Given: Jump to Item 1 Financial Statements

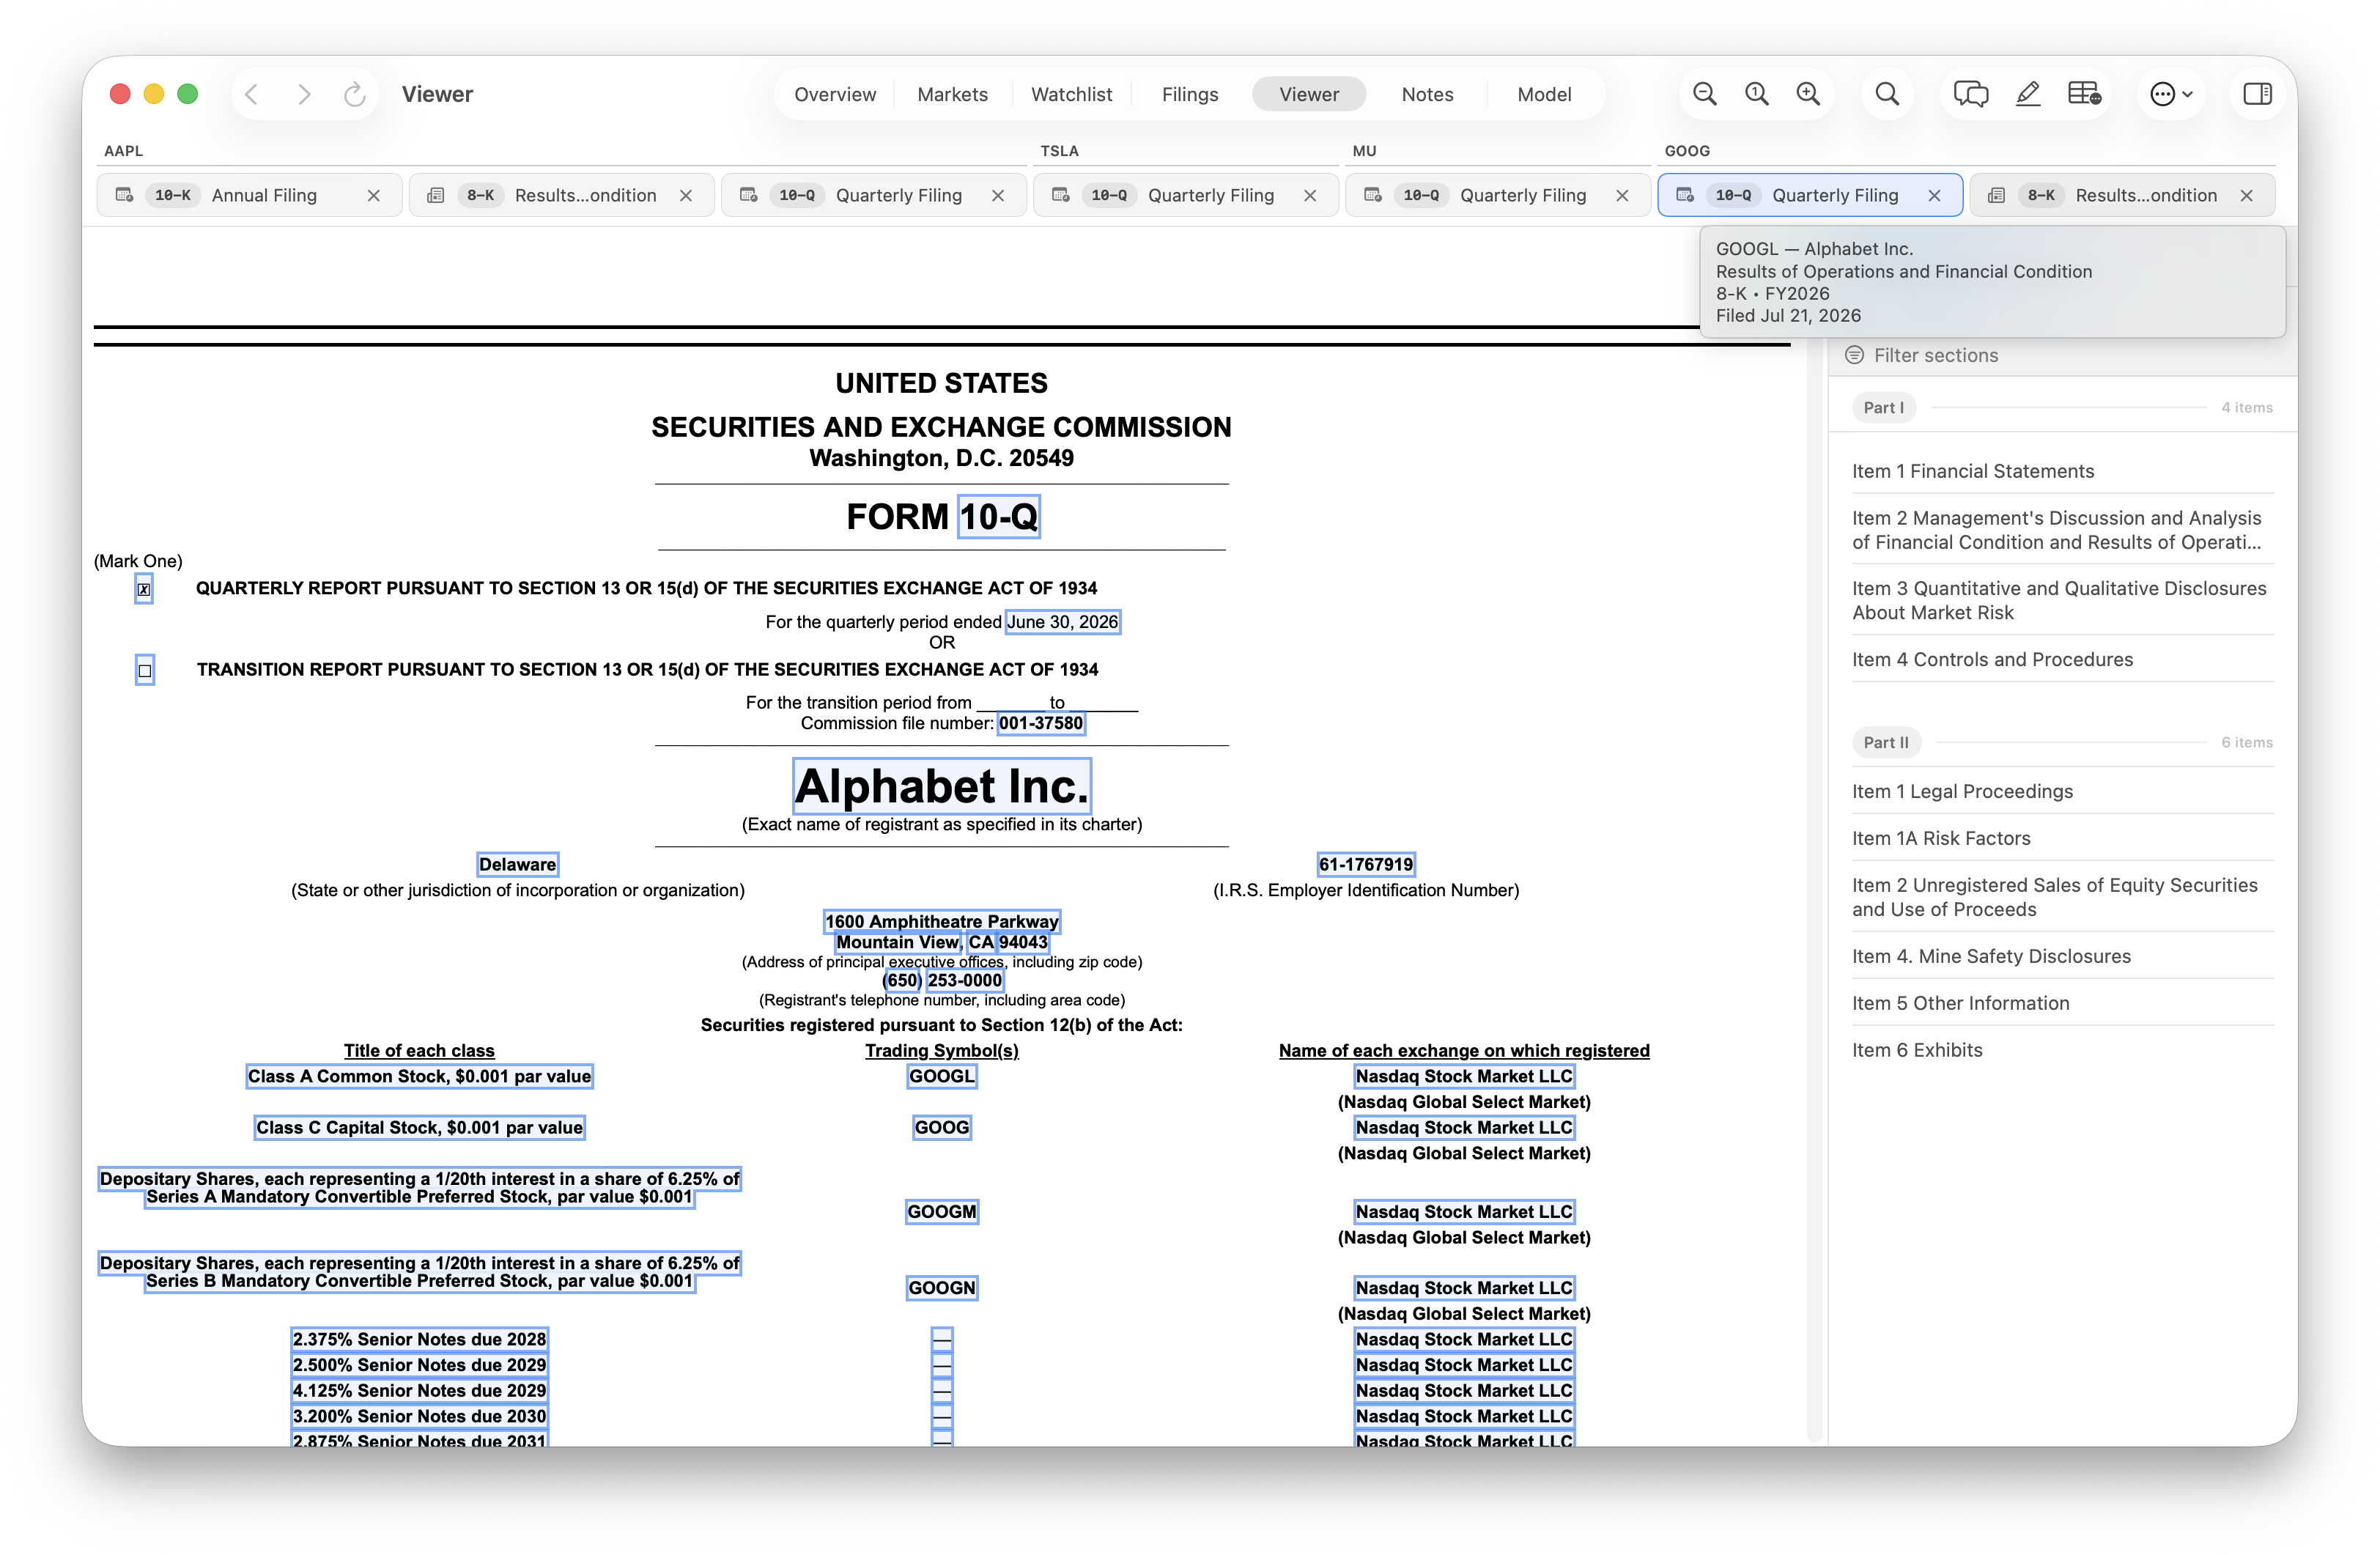Looking at the screenshot, I should [x=1972, y=472].
